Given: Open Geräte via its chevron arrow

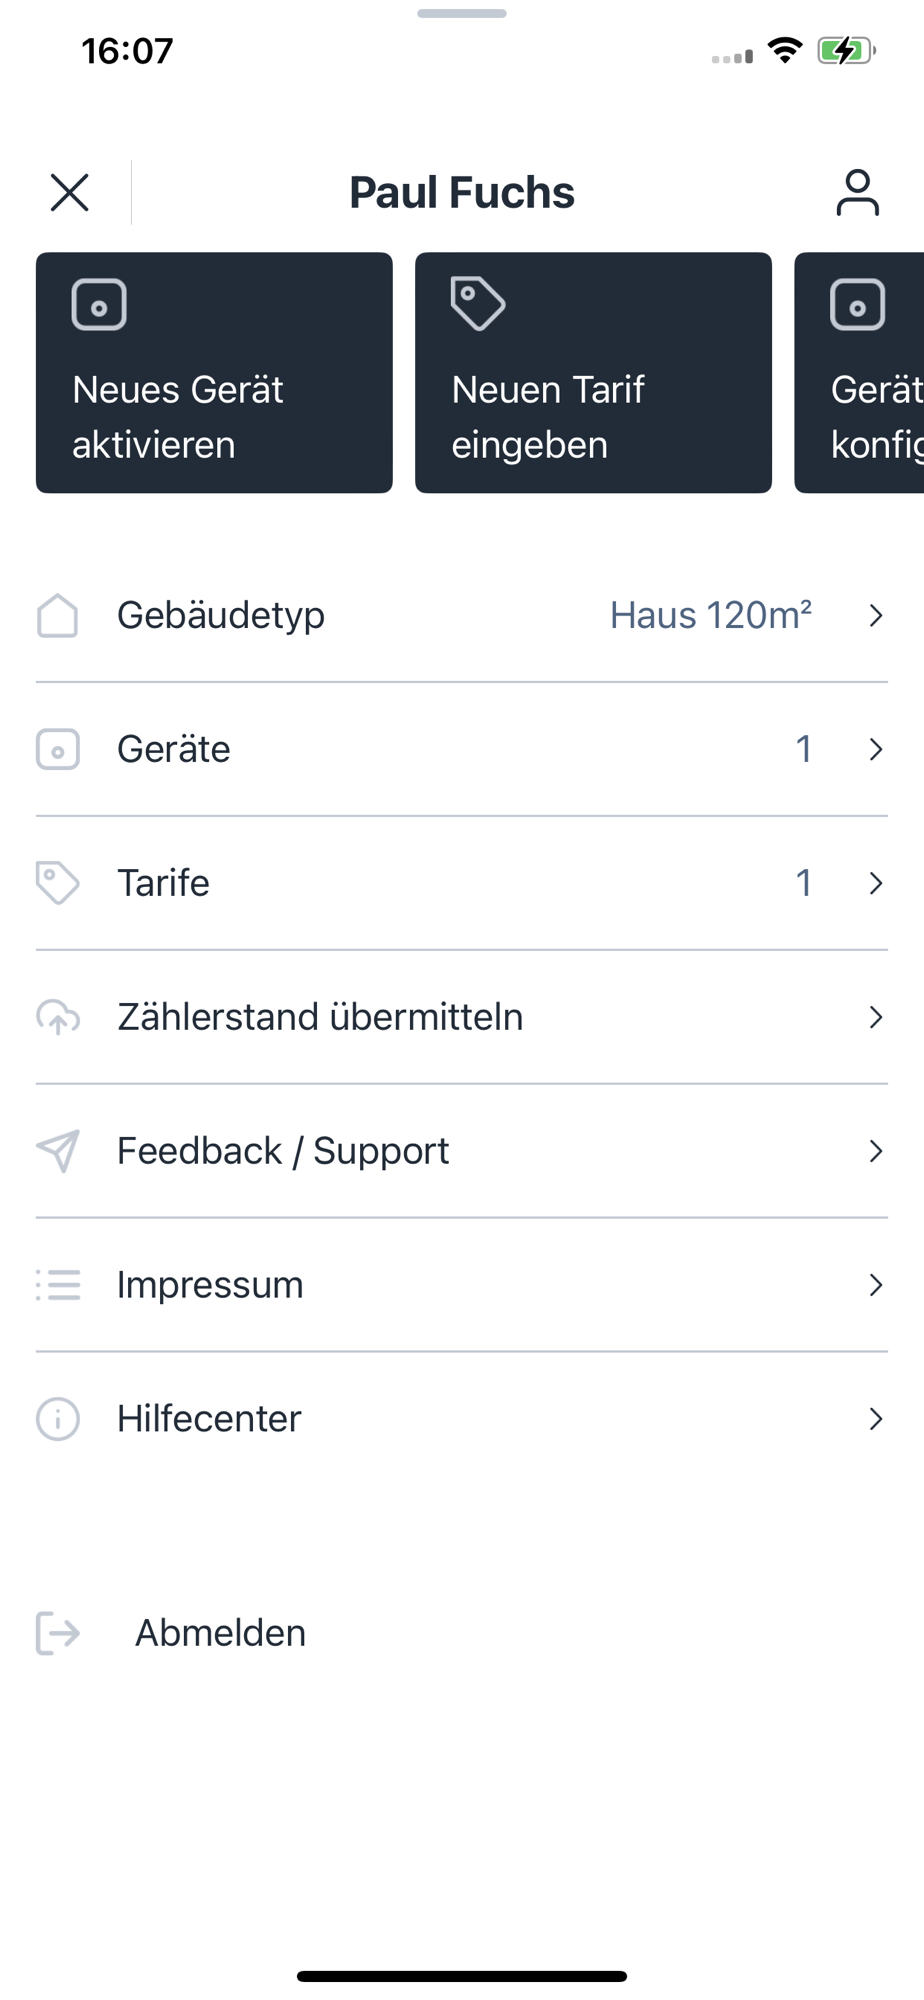Looking at the screenshot, I should [876, 749].
